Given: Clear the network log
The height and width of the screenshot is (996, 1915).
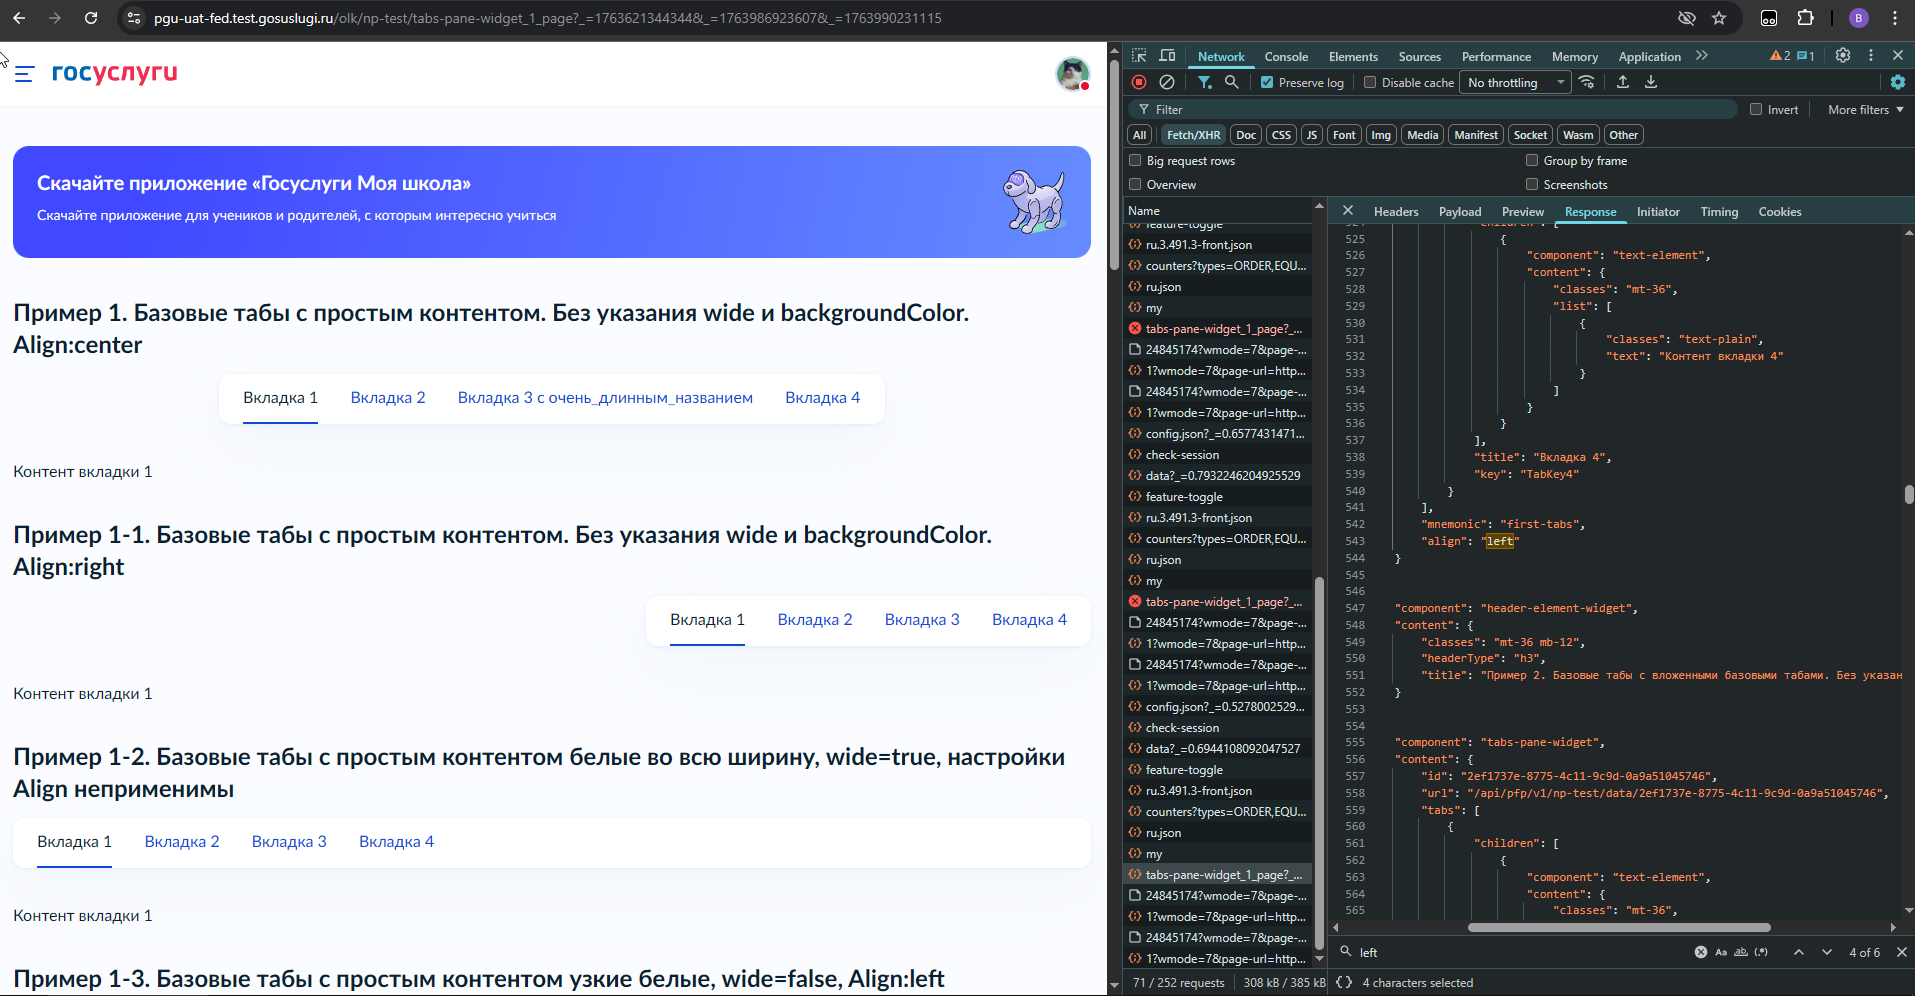Looking at the screenshot, I should click(x=1167, y=82).
